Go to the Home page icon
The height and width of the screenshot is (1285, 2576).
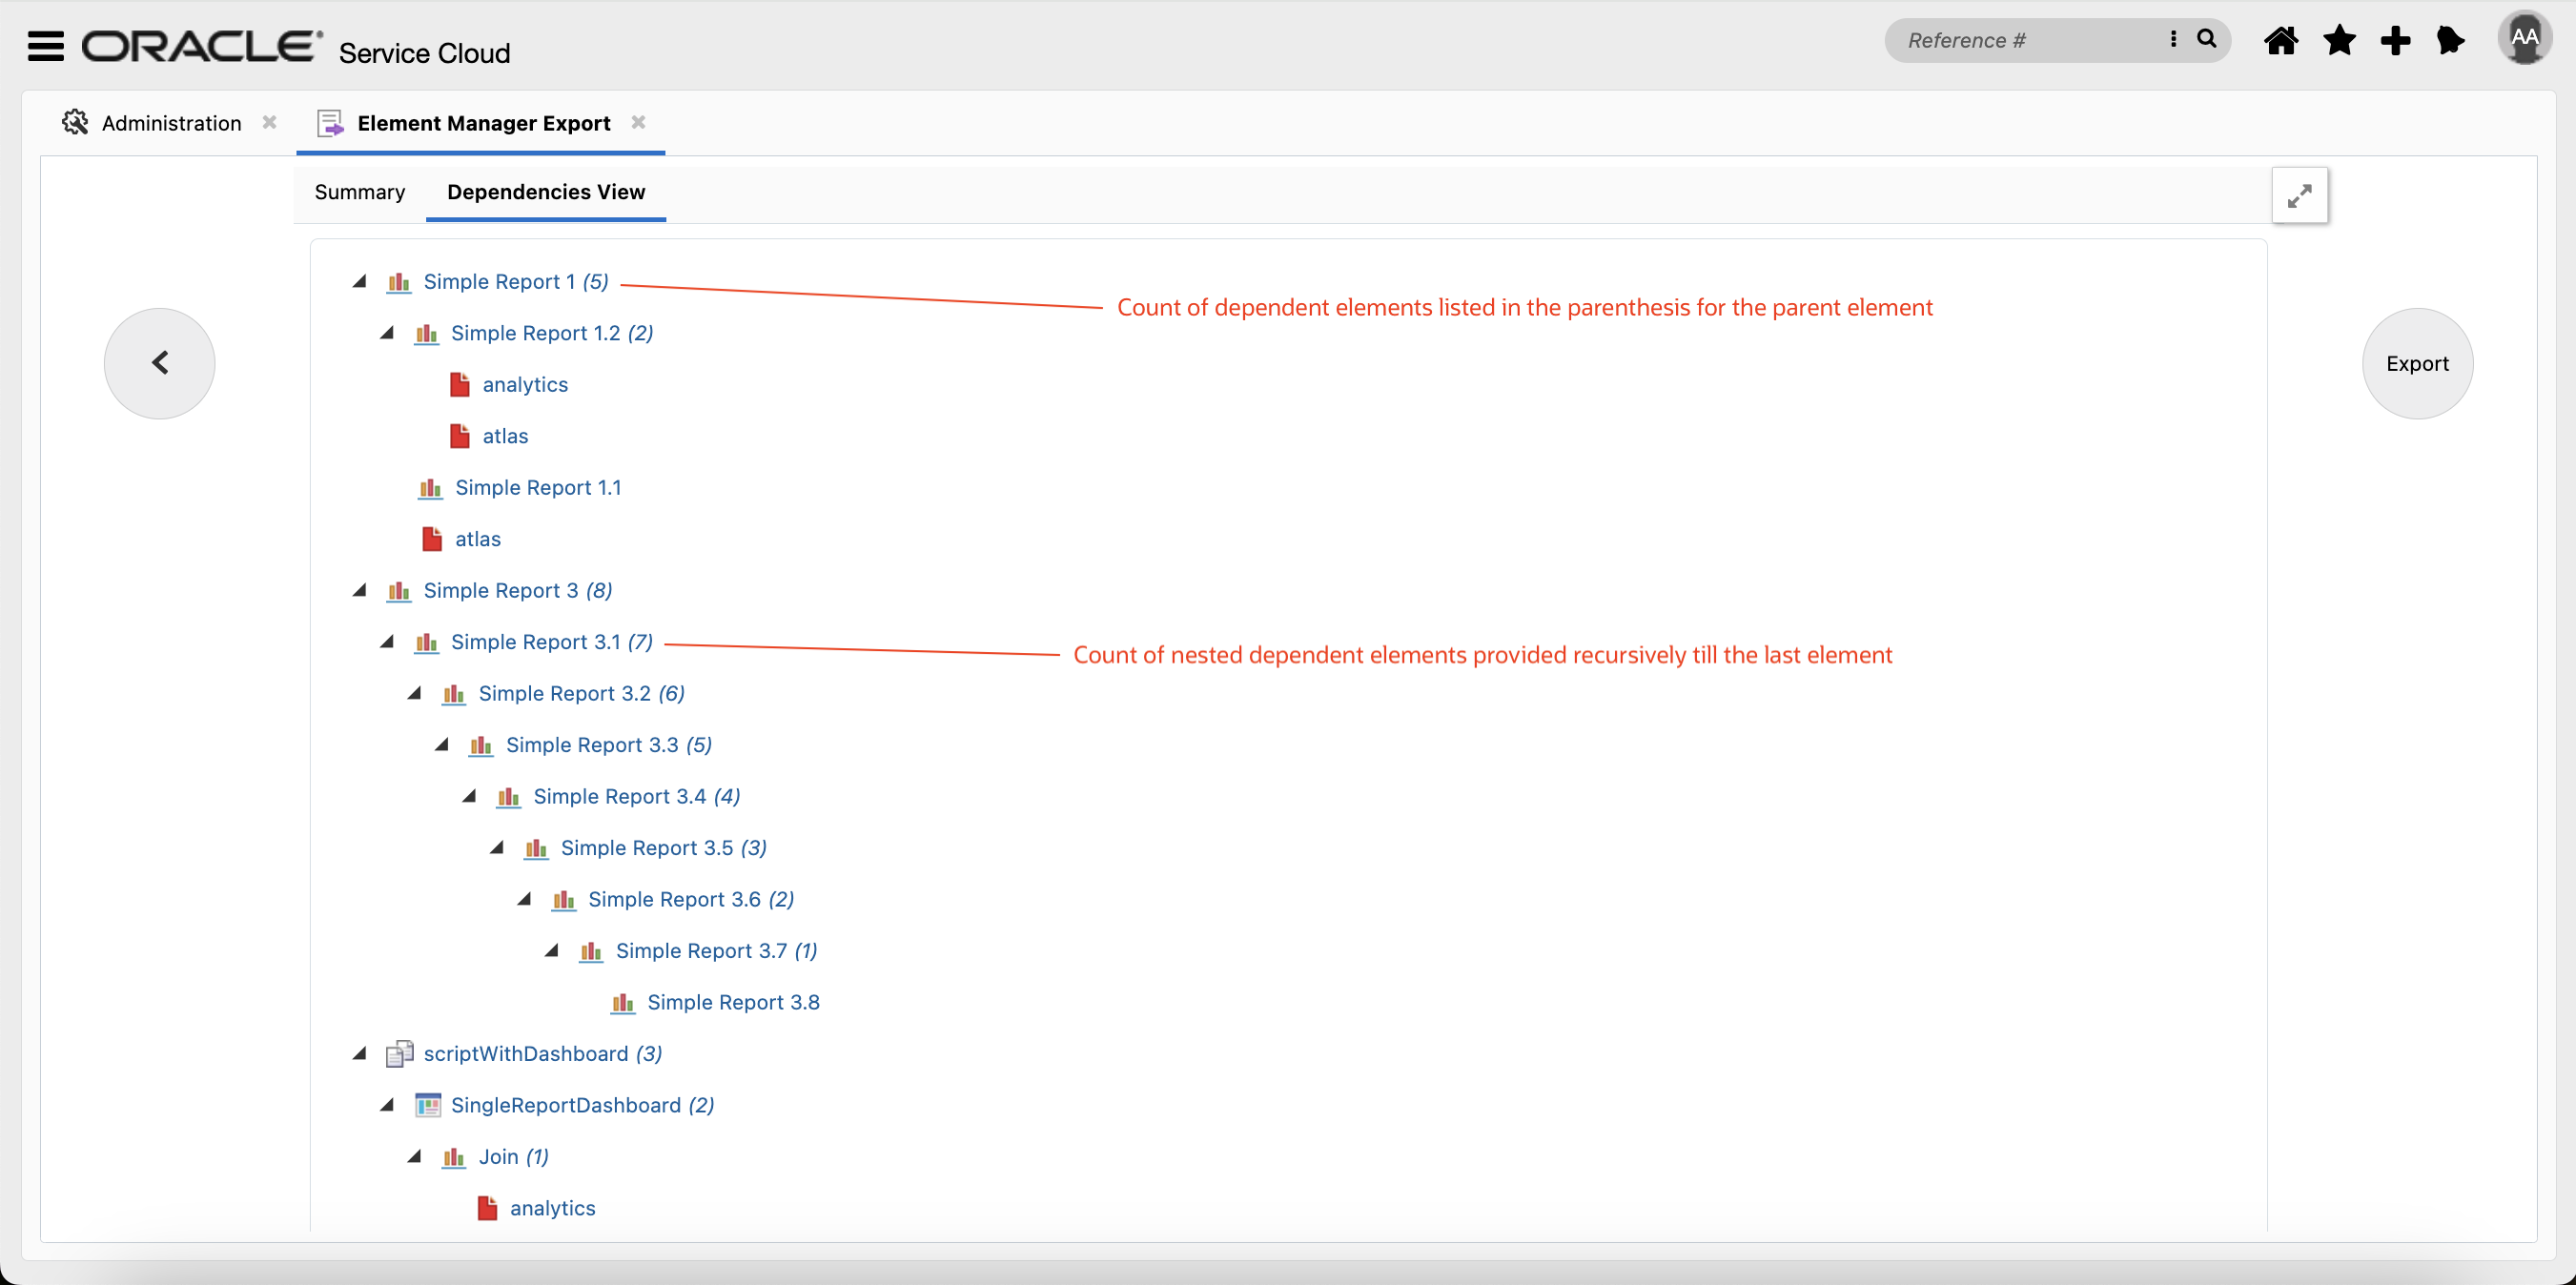(x=2280, y=41)
